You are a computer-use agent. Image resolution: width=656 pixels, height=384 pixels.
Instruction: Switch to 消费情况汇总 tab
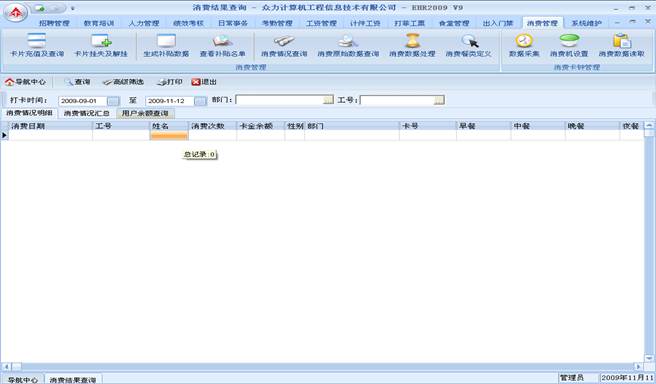click(87, 113)
